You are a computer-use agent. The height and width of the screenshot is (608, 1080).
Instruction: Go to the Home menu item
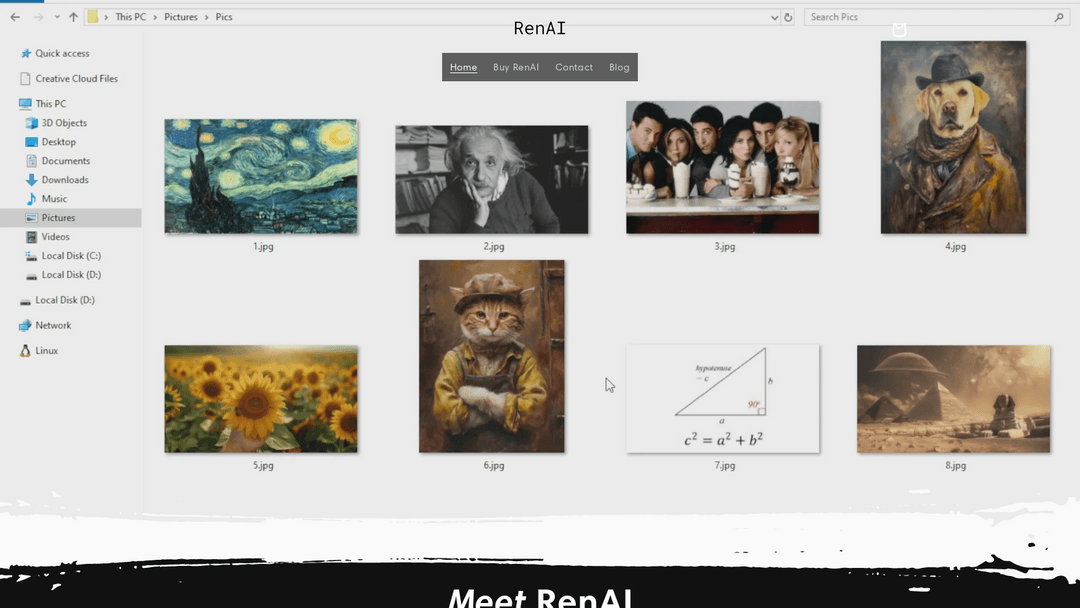coord(463,68)
